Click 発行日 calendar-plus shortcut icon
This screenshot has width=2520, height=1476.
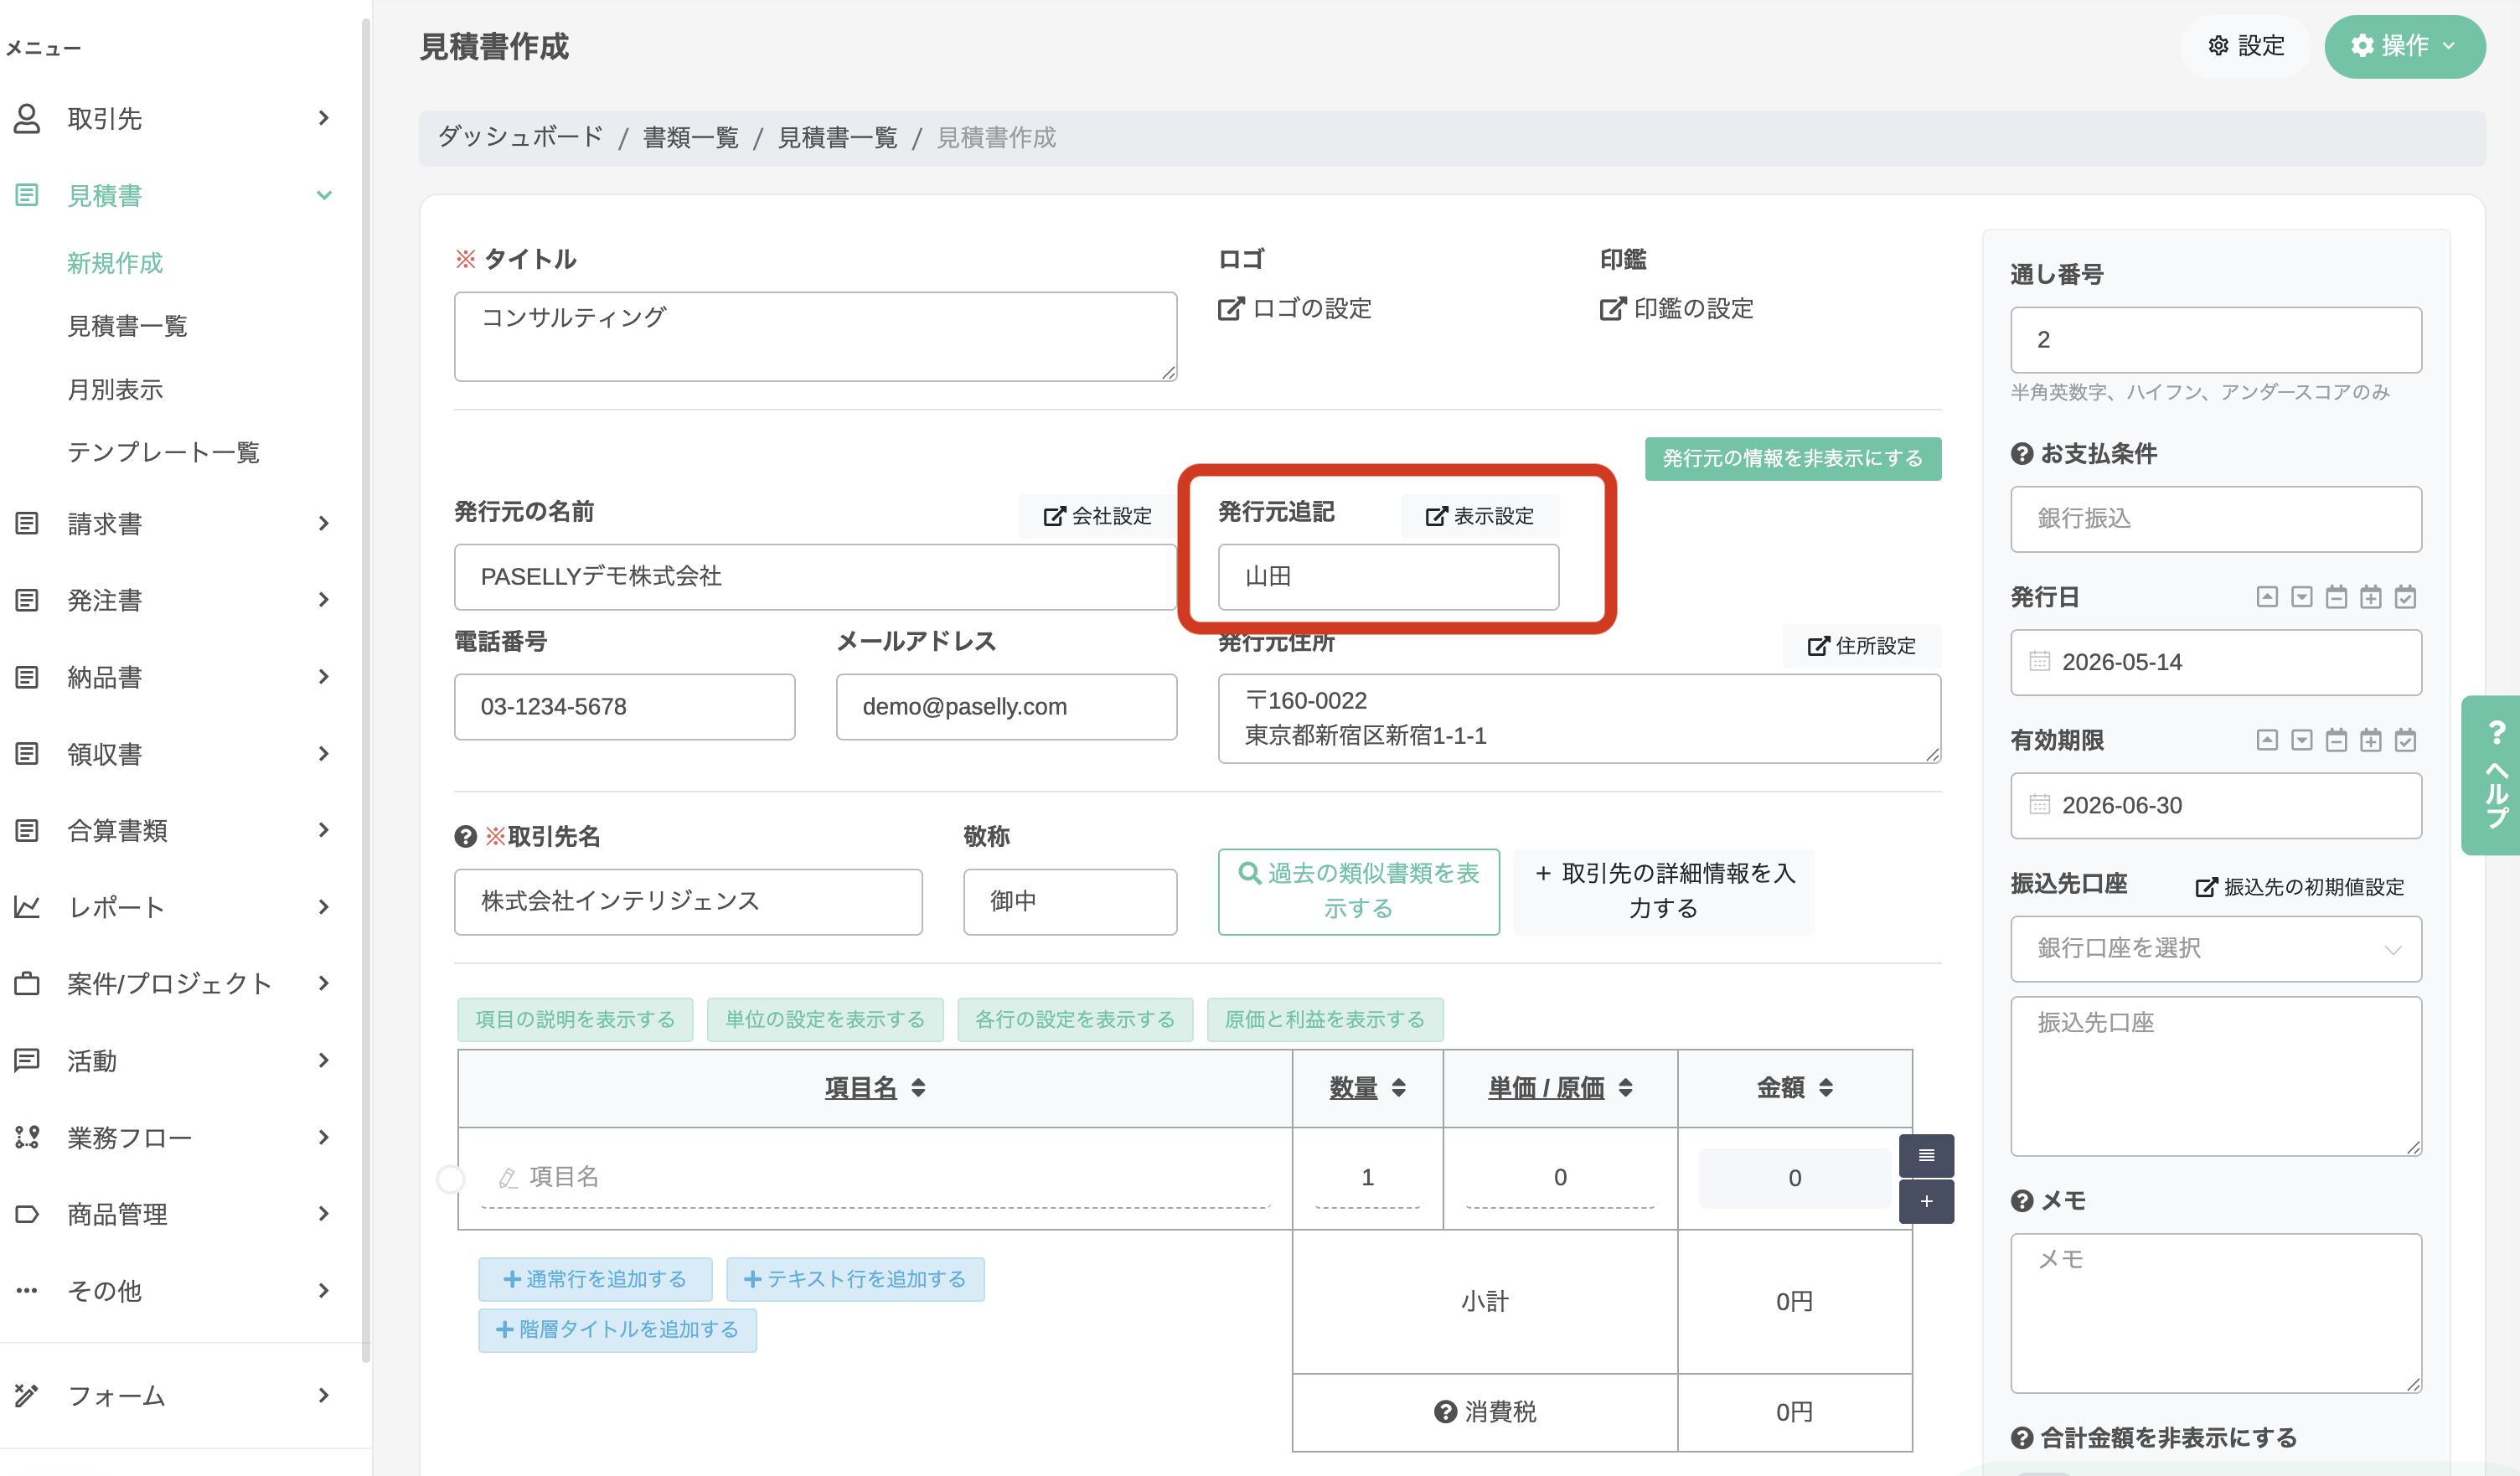point(2371,597)
